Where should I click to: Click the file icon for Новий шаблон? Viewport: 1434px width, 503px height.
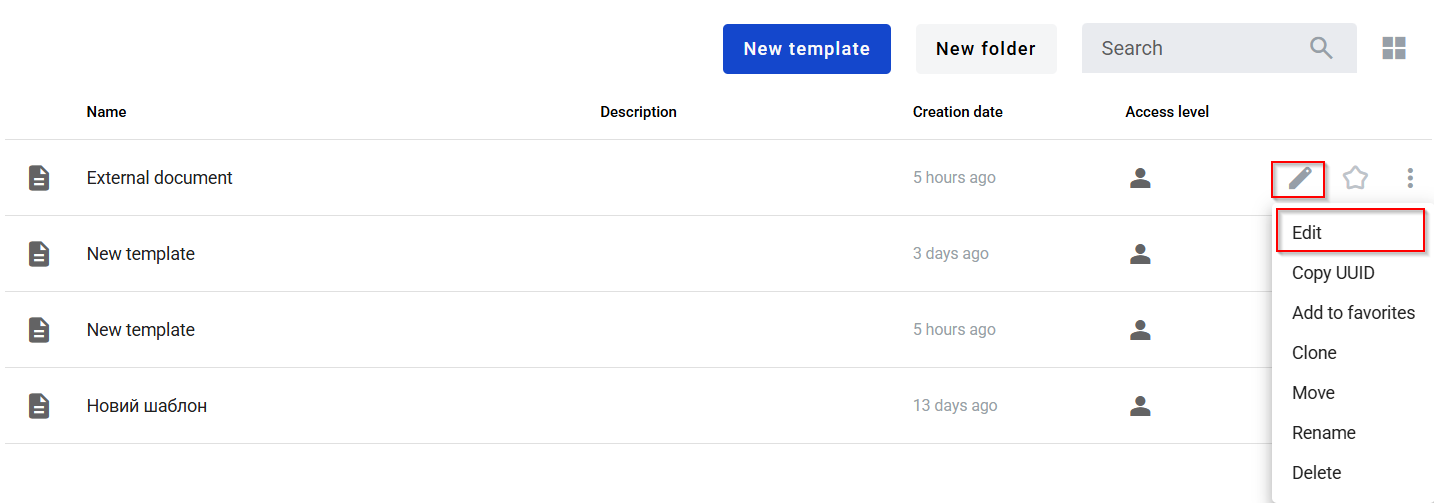click(39, 406)
